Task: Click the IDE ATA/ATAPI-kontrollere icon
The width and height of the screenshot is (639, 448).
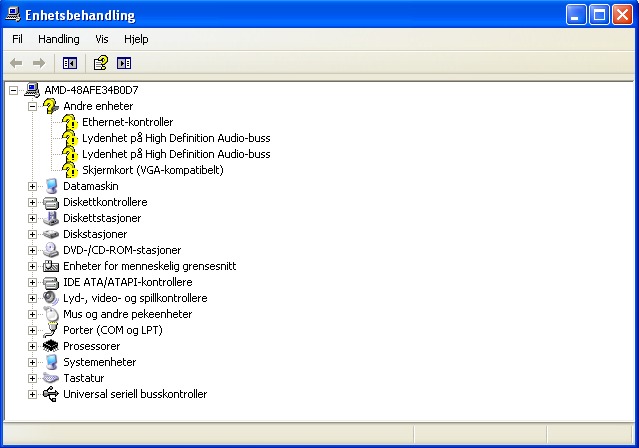Action: pyautogui.click(x=51, y=282)
